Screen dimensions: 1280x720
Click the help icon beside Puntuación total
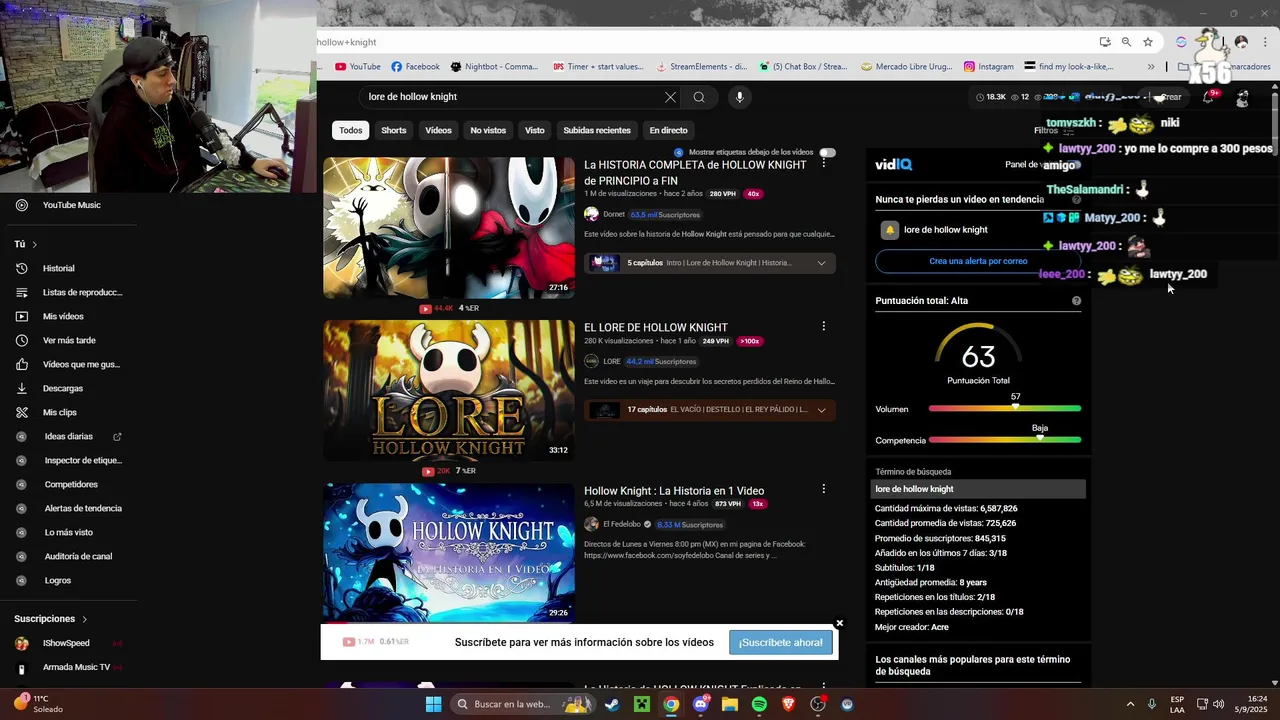[1076, 300]
